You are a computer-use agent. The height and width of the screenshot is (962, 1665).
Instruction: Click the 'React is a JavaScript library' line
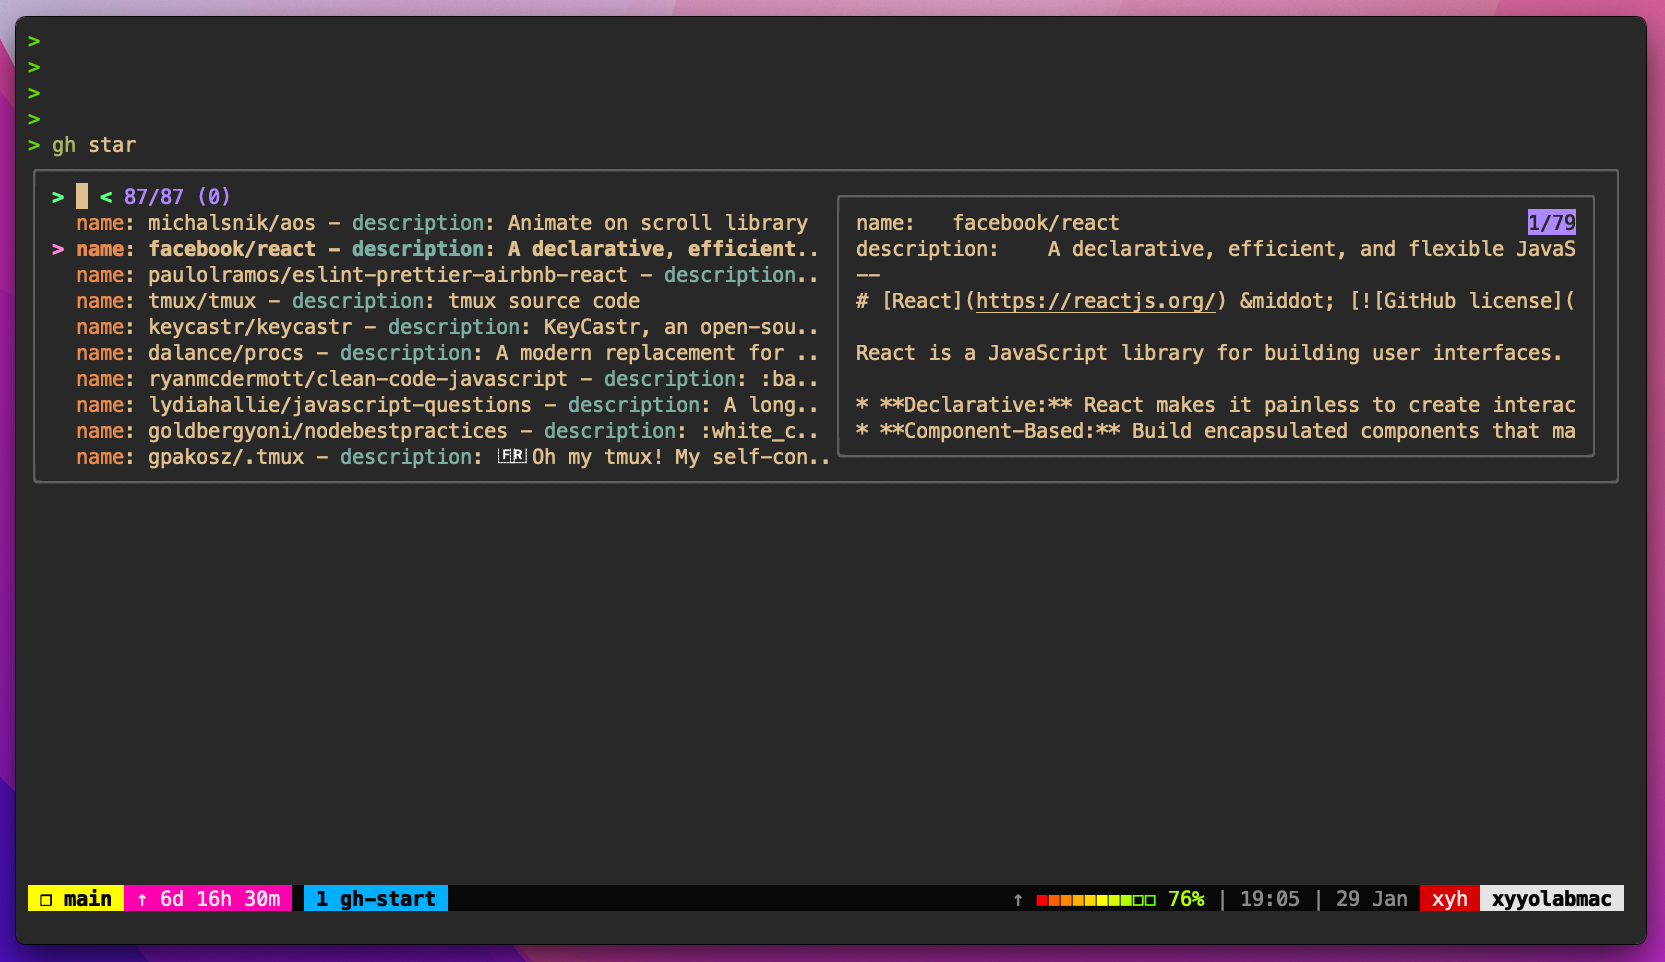click(x=1208, y=353)
